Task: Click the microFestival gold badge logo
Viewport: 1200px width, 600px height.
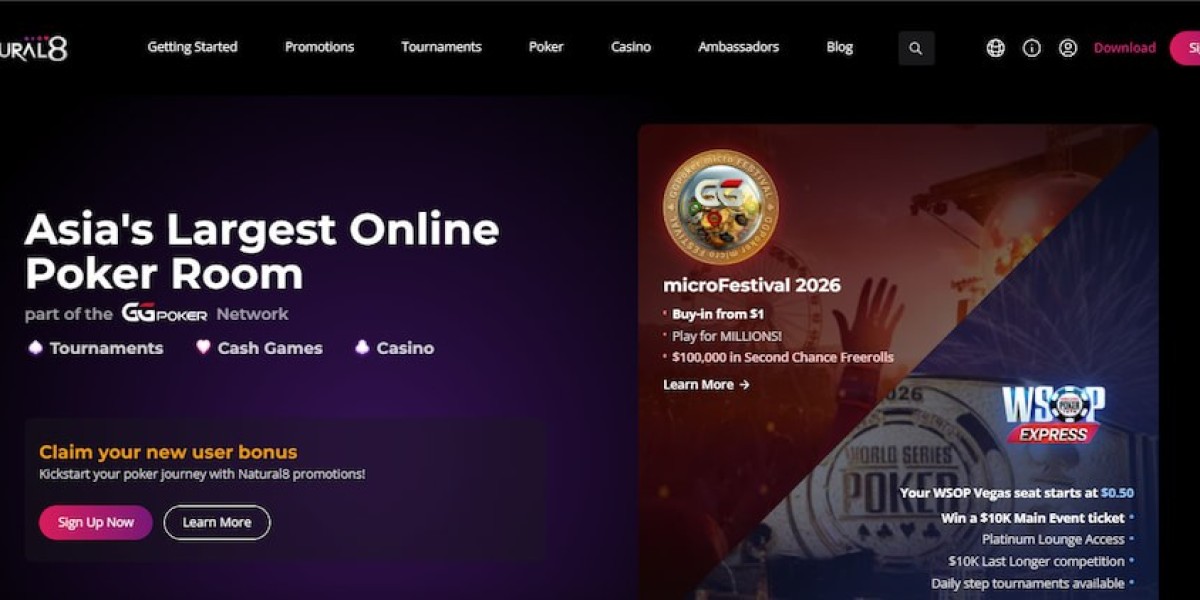Action: (720, 208)
